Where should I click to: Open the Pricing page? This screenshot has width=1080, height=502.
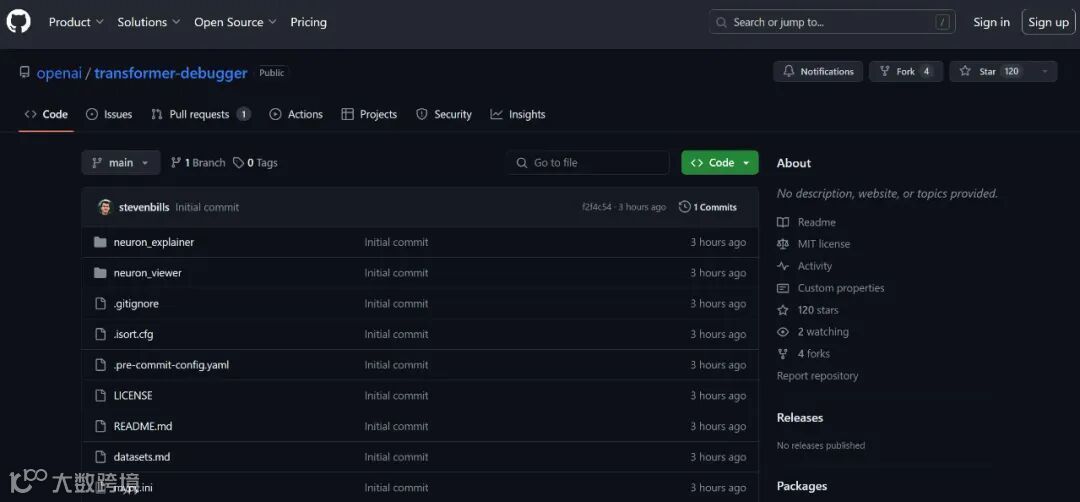coord(309,22)
